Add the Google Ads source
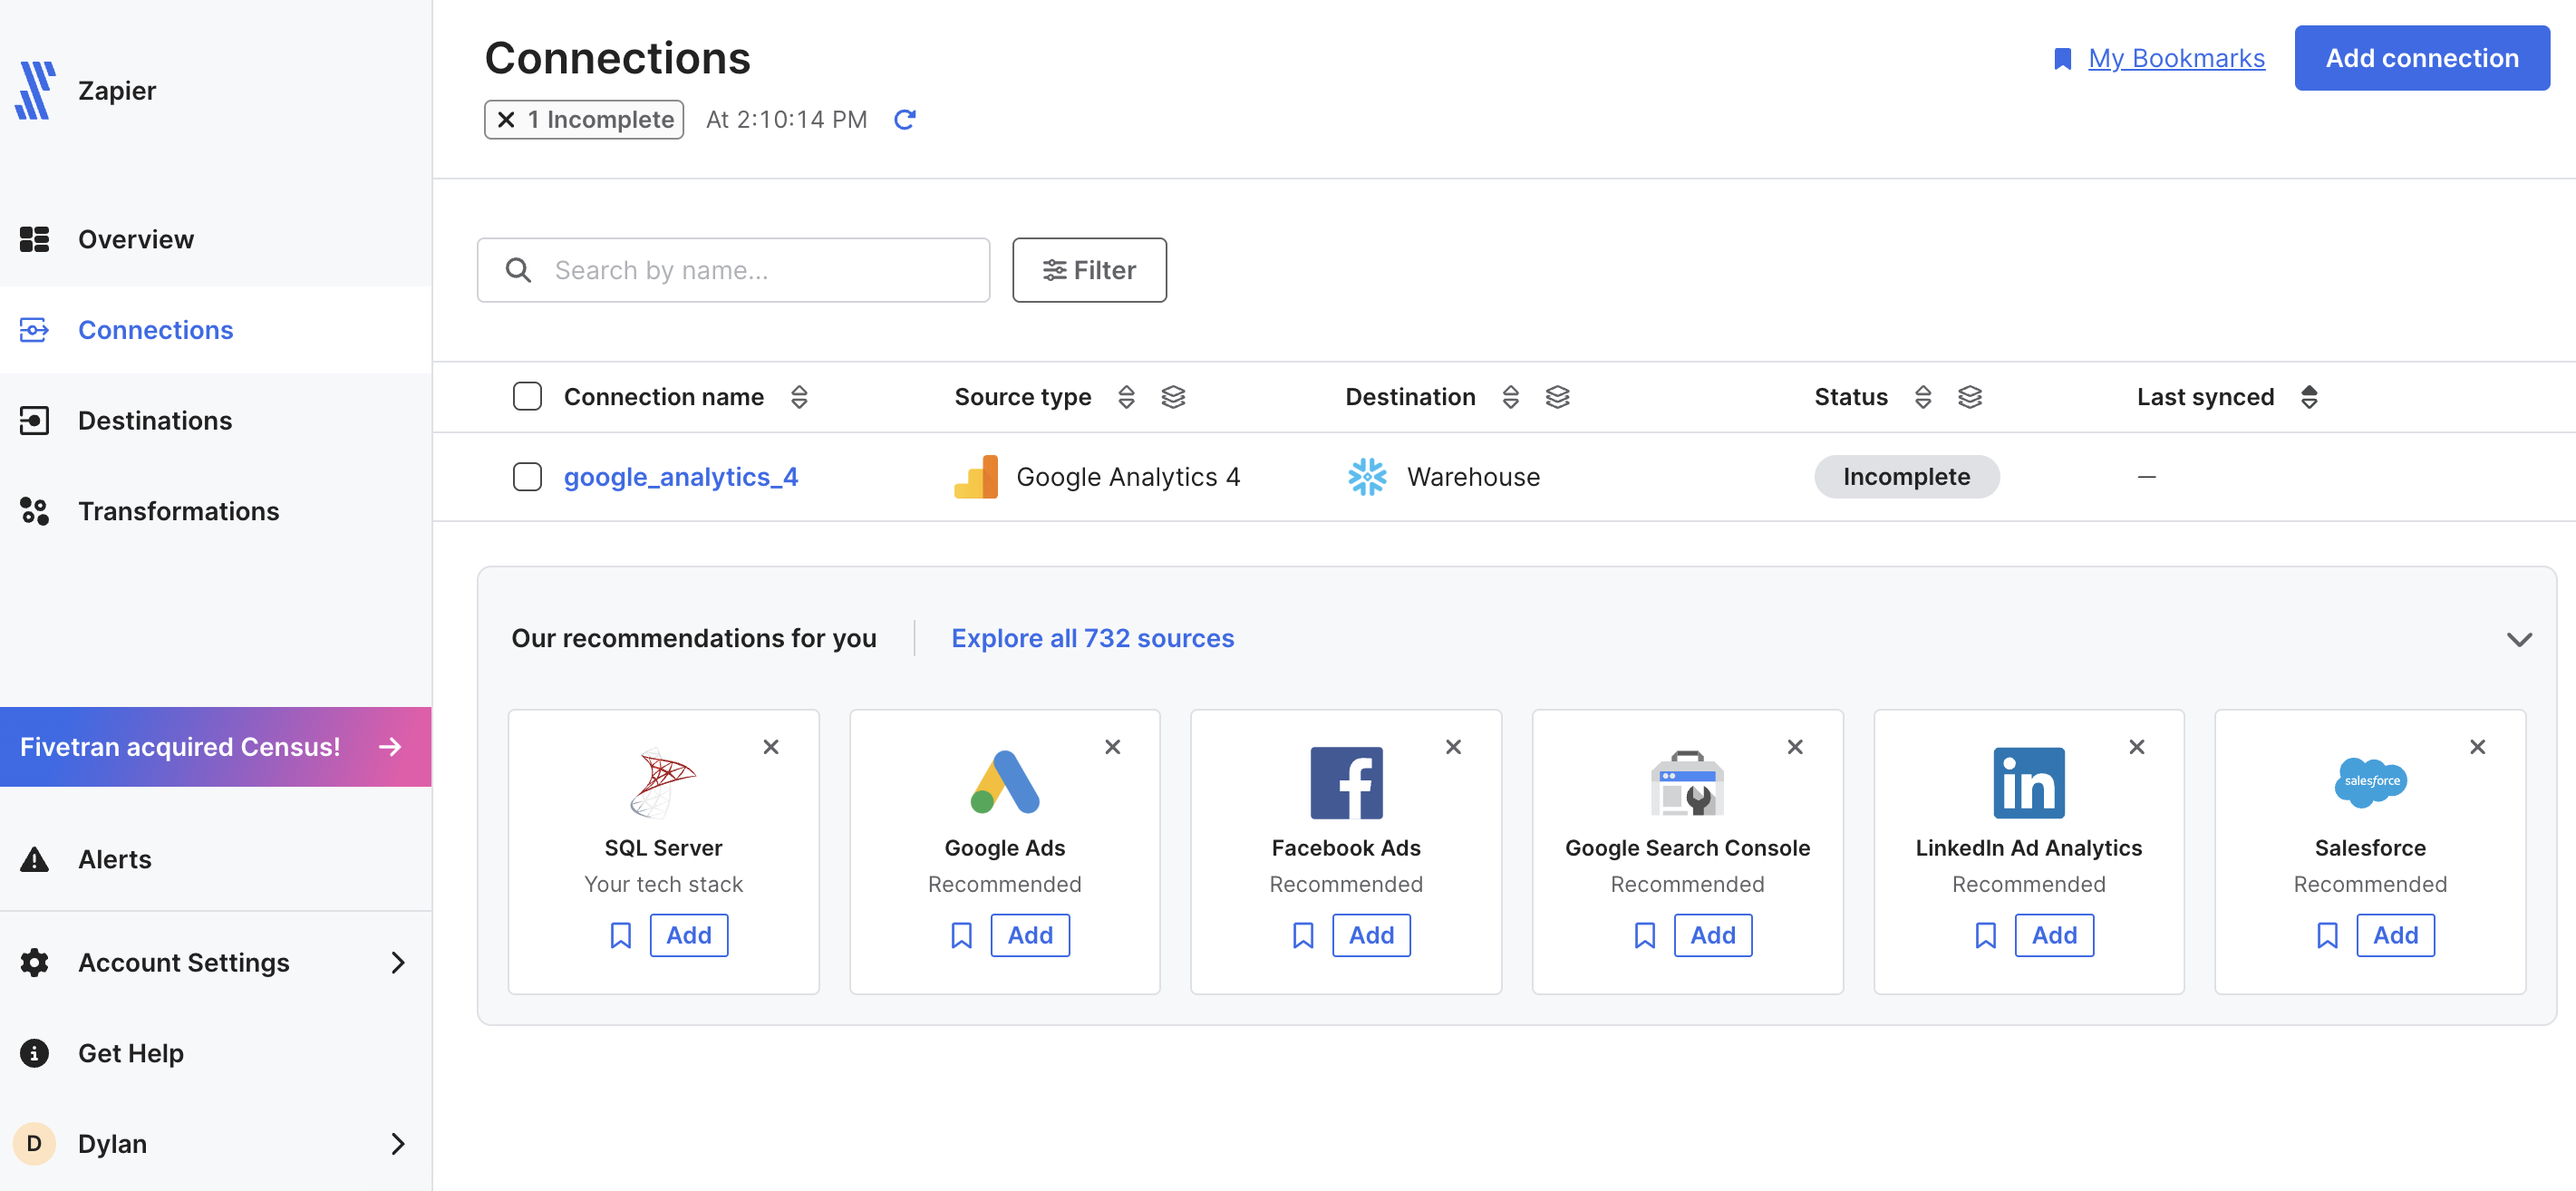 click(x=1030, y=935)
